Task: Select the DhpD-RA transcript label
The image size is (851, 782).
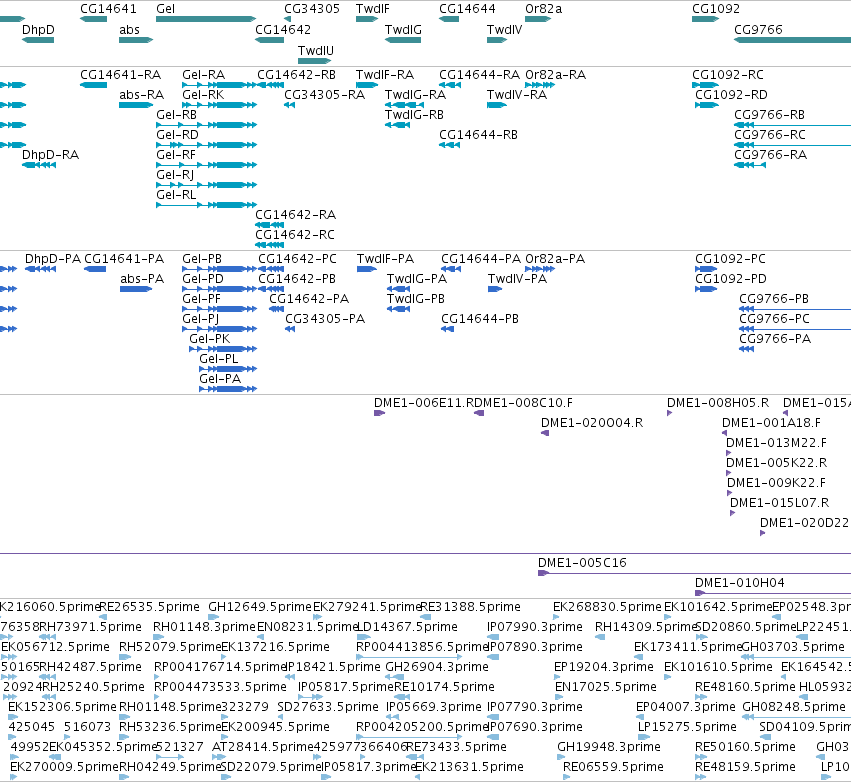Action: [x=50, y=155]
